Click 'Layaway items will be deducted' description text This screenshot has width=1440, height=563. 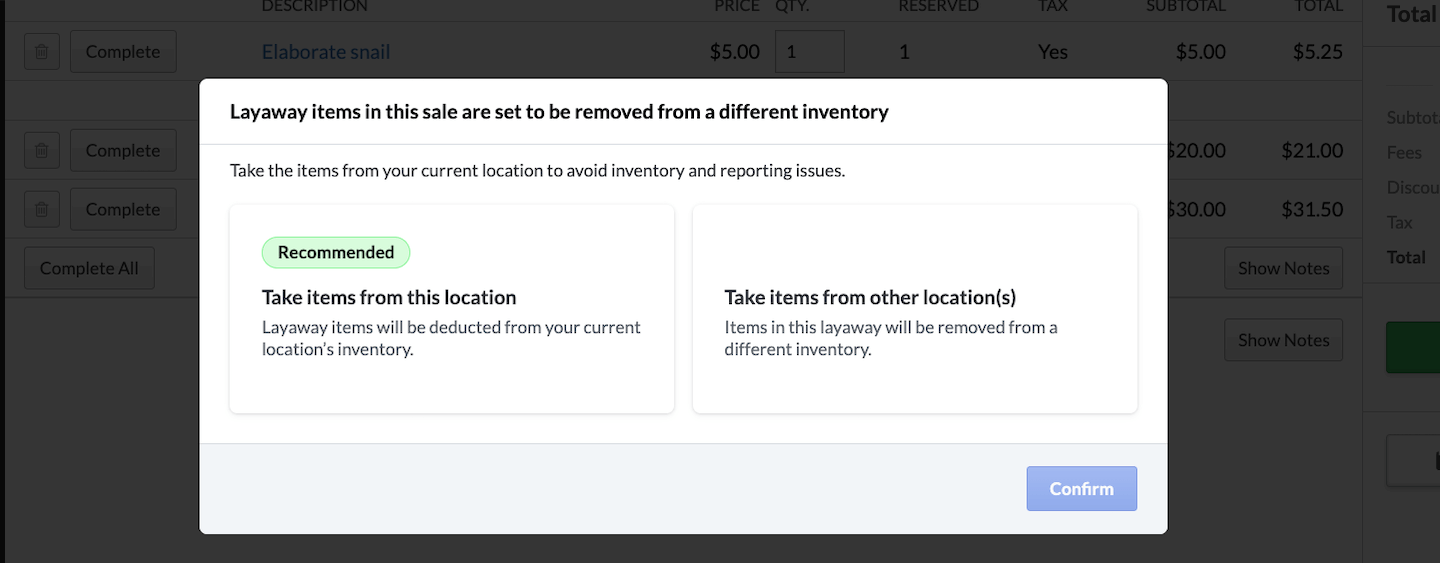coord(451,339)
